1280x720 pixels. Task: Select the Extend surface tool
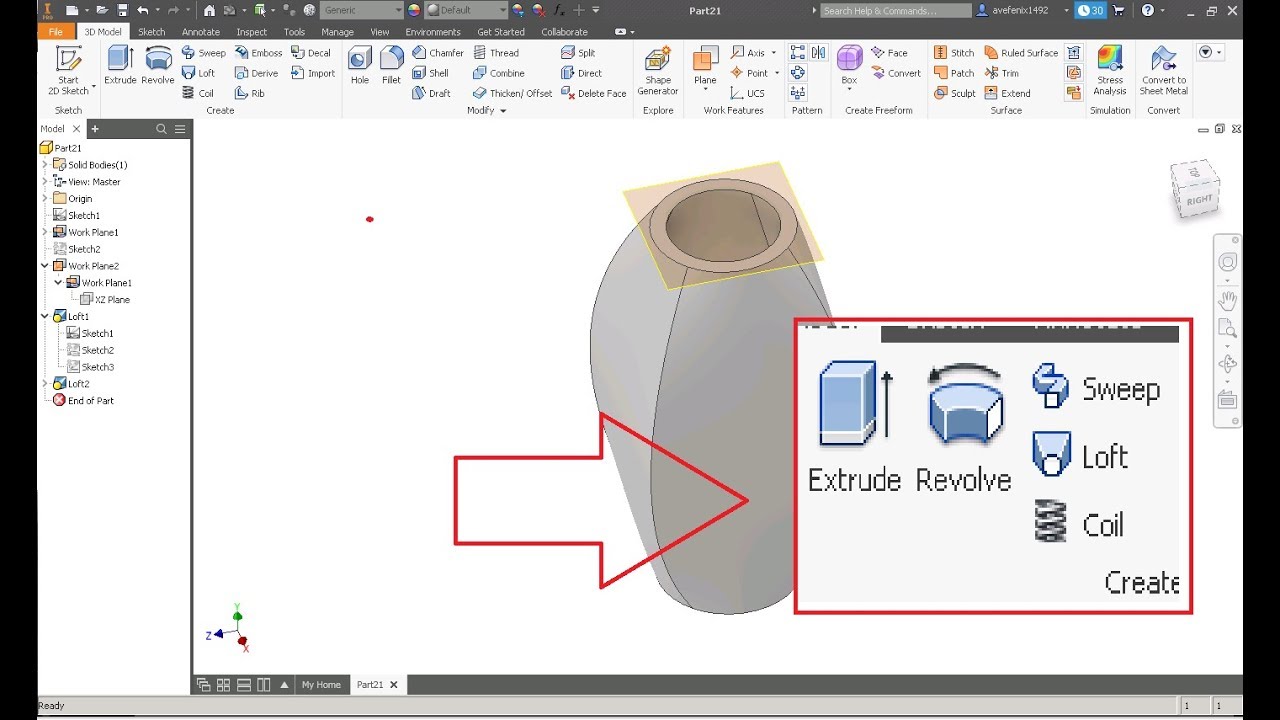(1008, 93)
